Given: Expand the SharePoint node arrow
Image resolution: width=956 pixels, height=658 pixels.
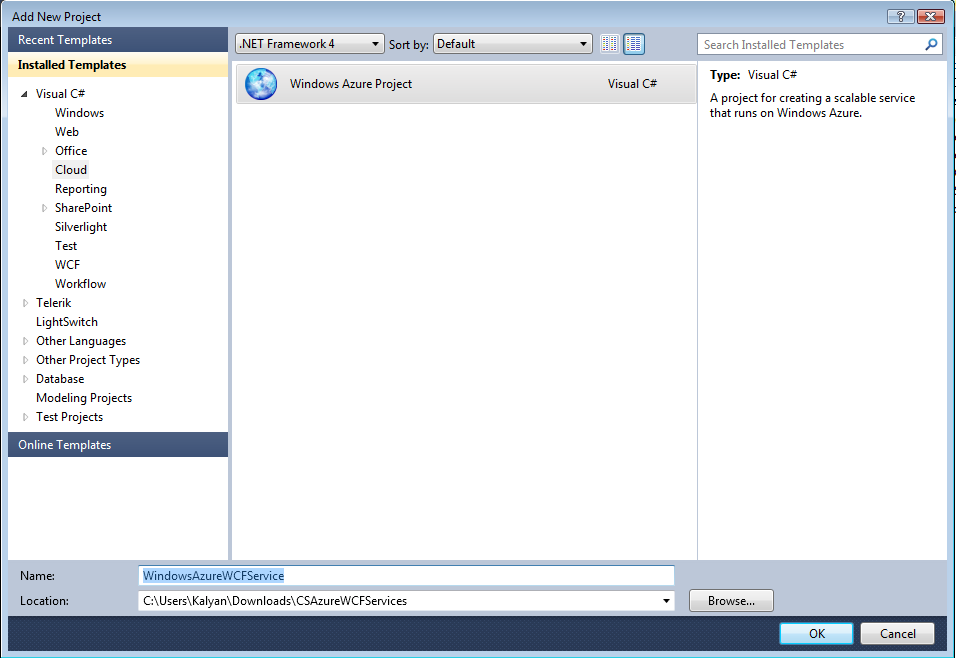Looking at the screenshot, I should tap(45, 208).
